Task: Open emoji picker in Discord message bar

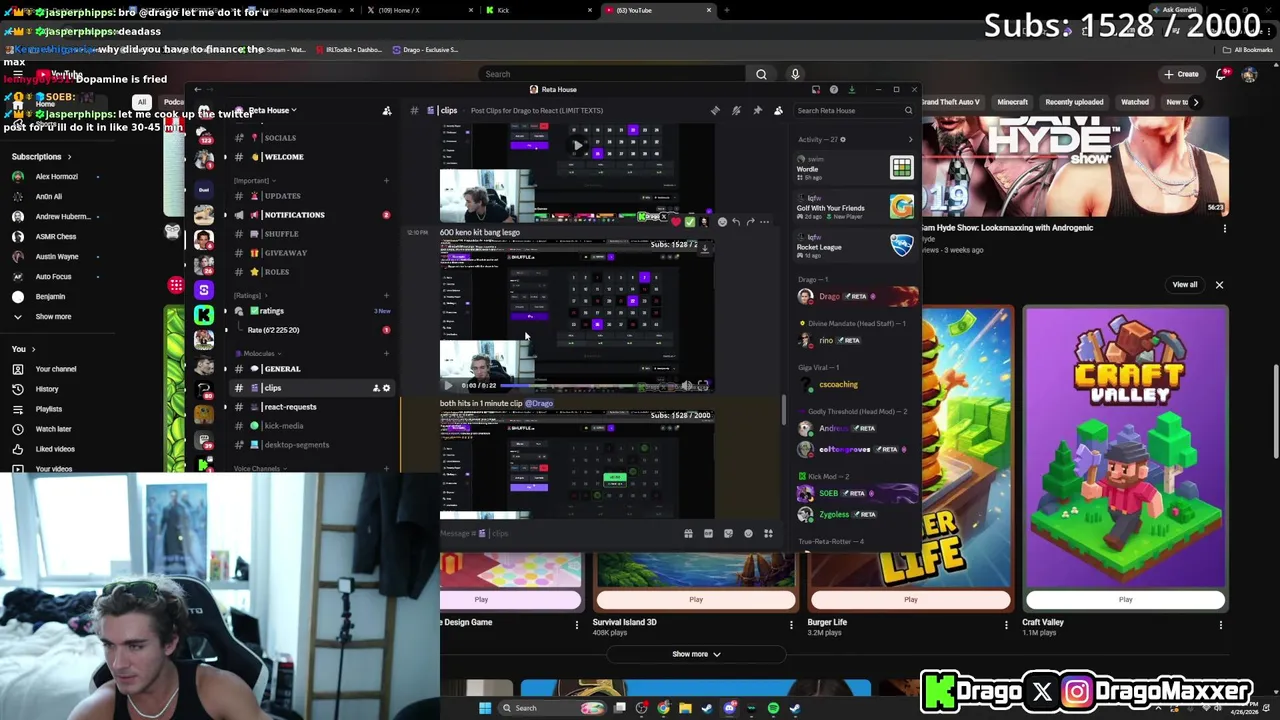Action: 748,534
